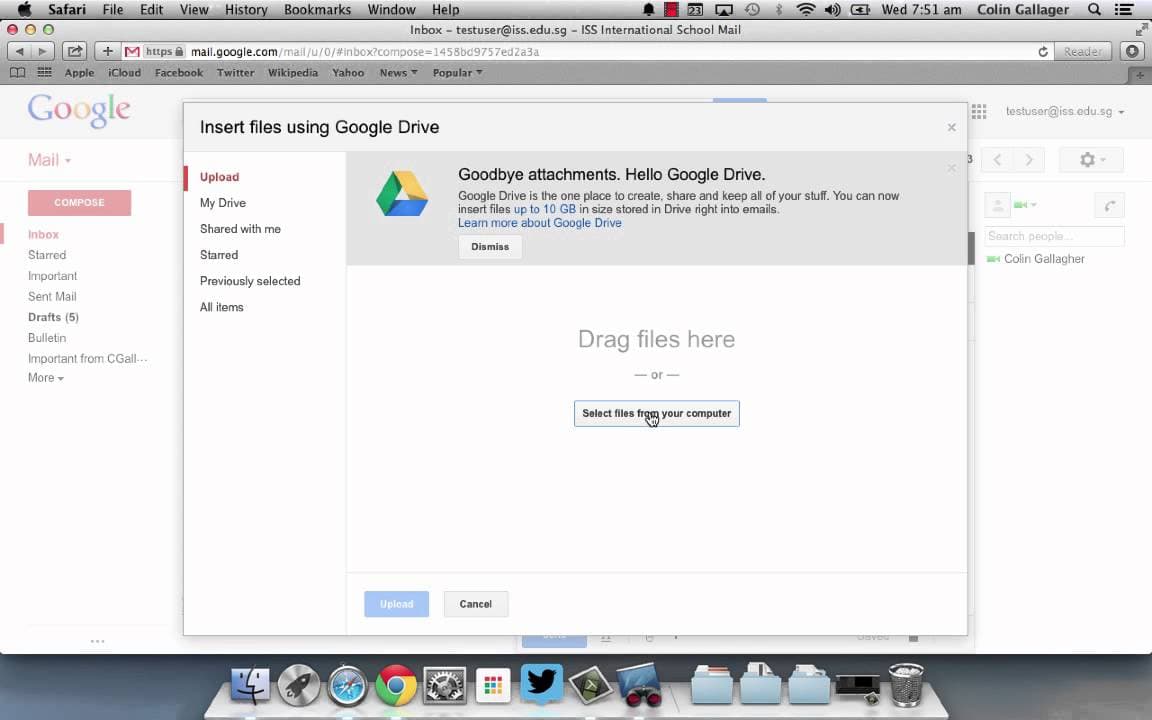Open the Bulletin label

pyautogui.click(x=47, y=338)
